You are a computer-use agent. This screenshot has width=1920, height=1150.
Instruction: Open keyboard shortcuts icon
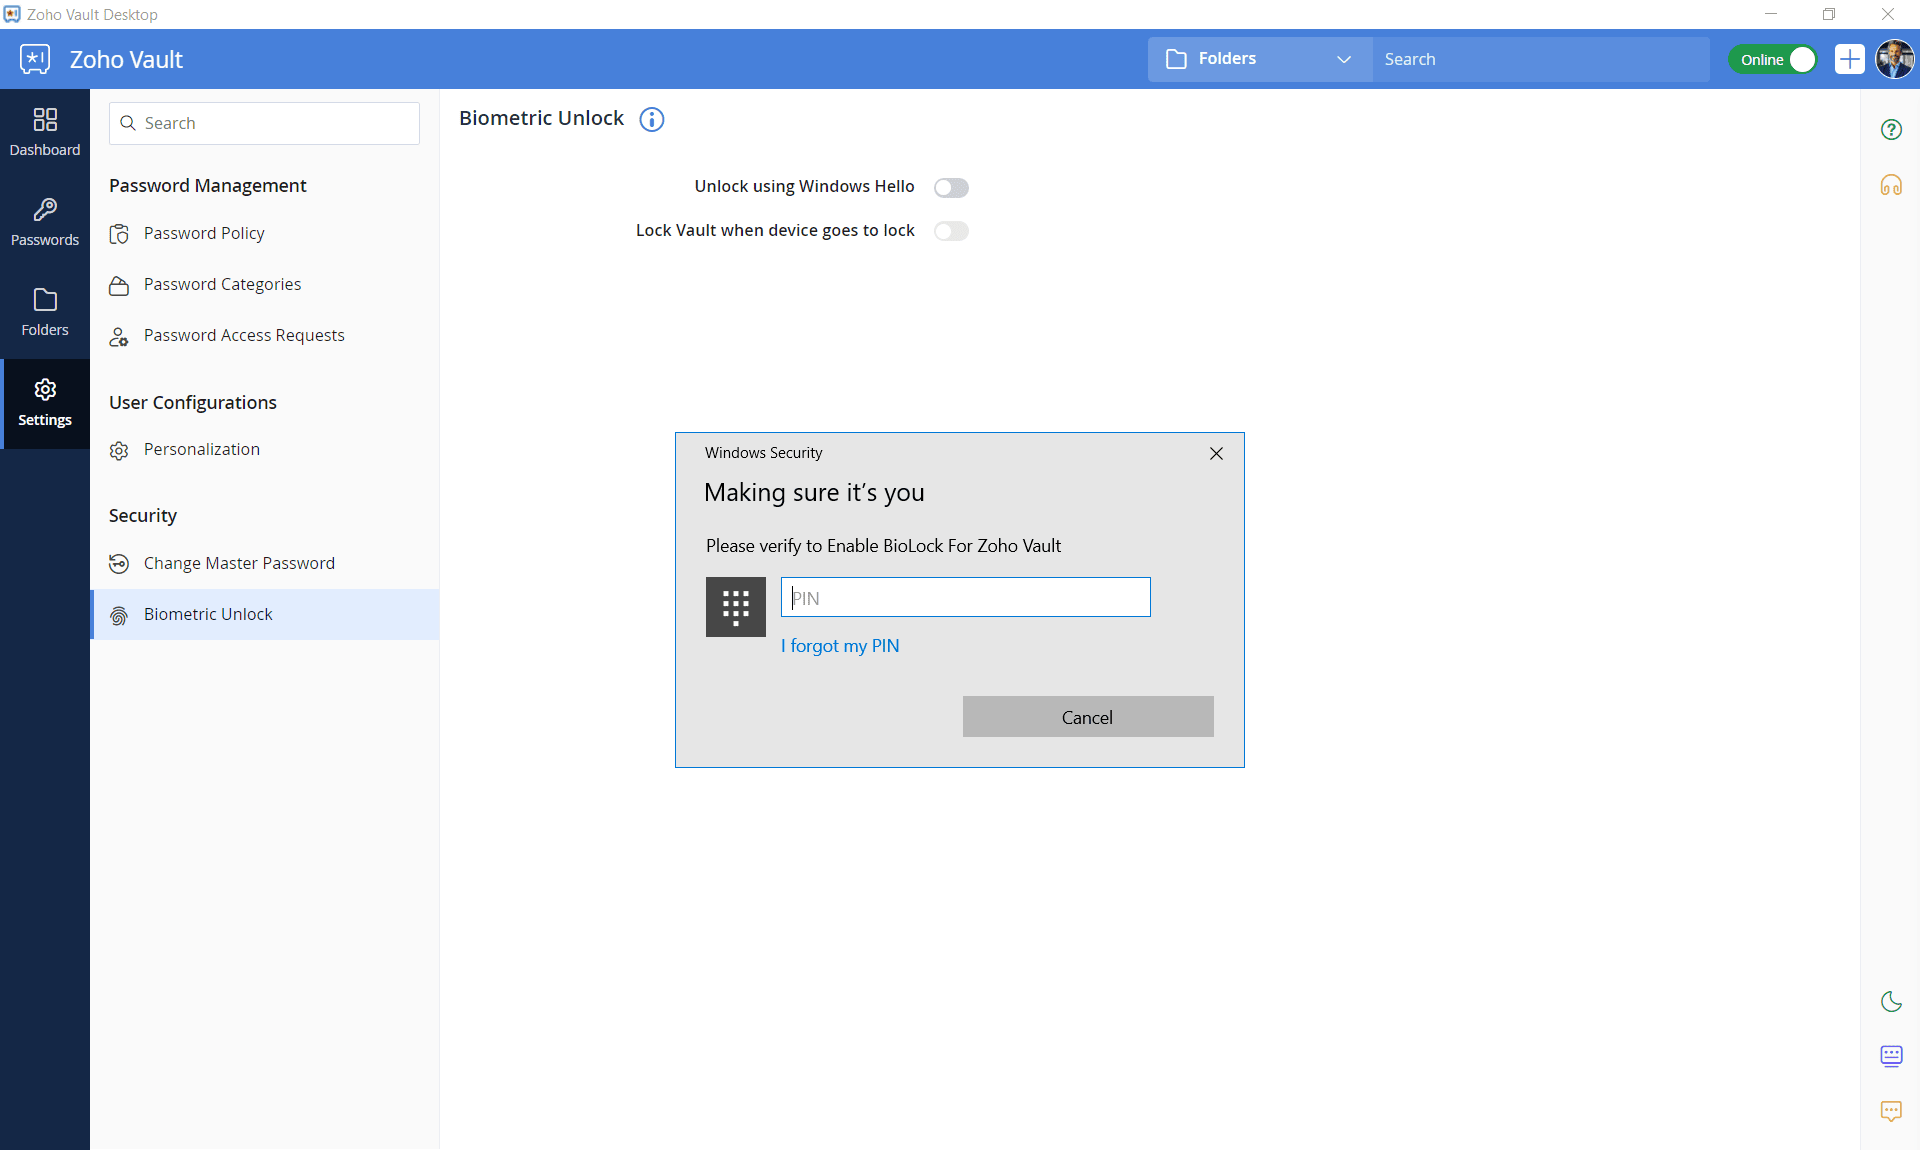tap(1891, 1056)
